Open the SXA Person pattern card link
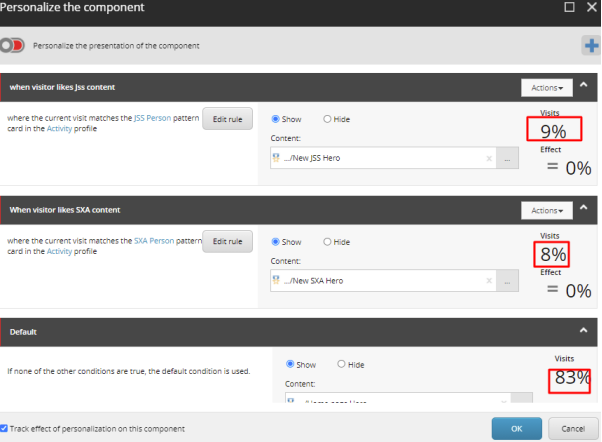The width and height of the screenshot is (602, 442). click(158, 241)
